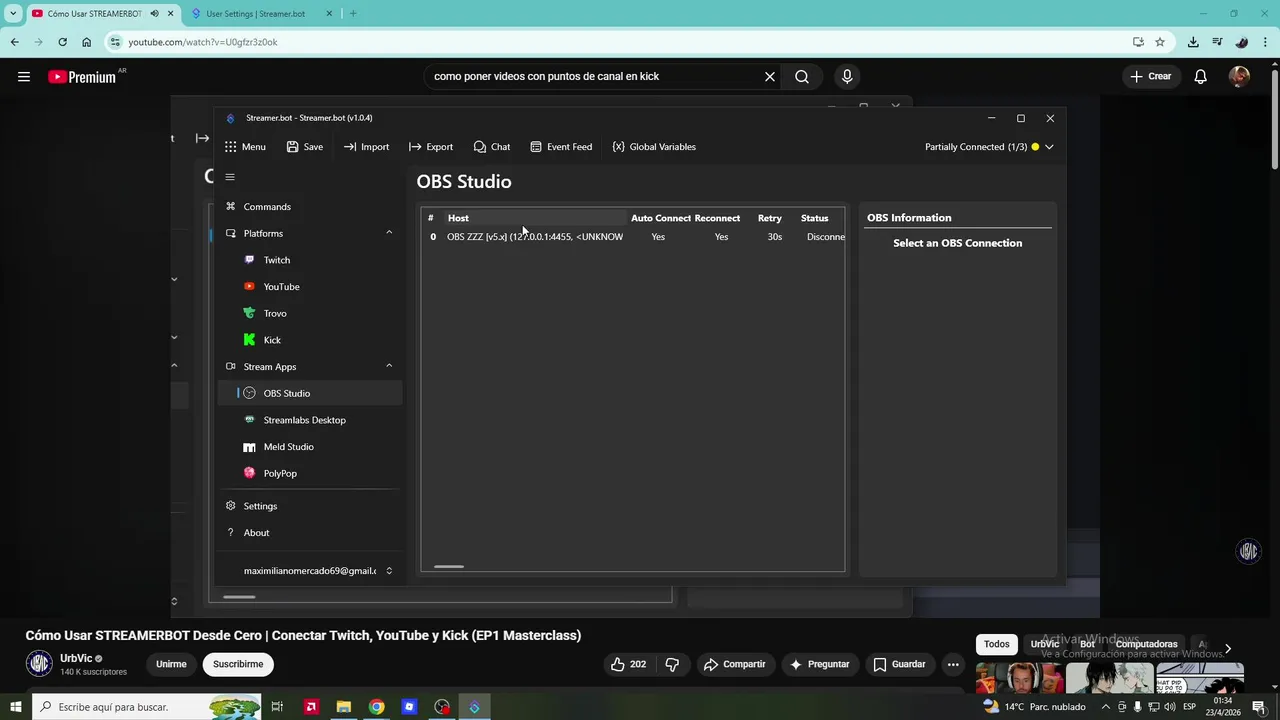This screenshot has height=720, width=1280.
Task: Go to YouTube Premium home logo
Action: [82, 77]
